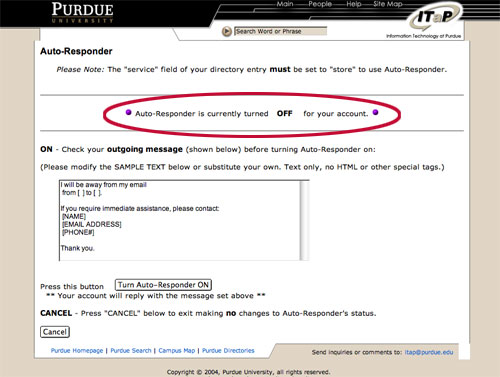Screen dimensions: 500x377
Task: Follow the Purdue Homepage link
Action: coord(77,351)
